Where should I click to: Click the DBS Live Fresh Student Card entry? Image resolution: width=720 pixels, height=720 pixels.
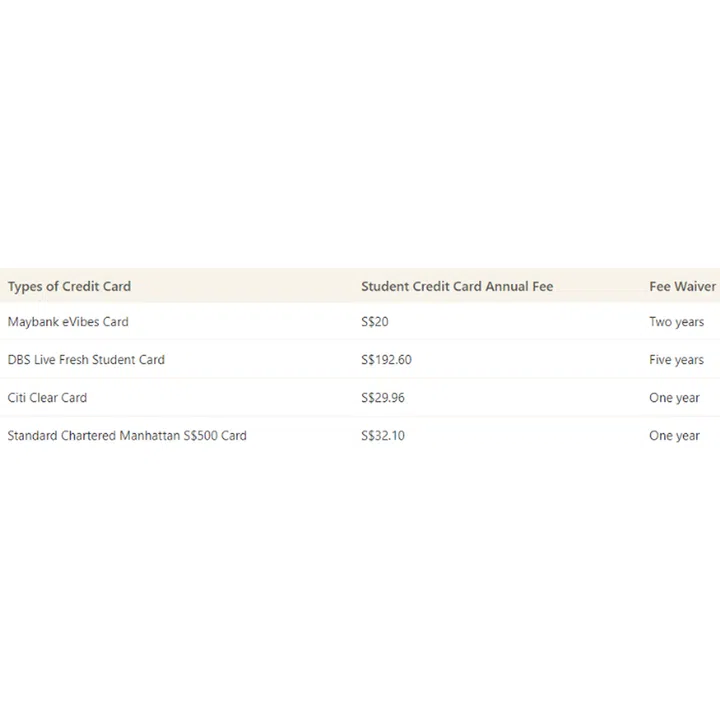[86, 360]
